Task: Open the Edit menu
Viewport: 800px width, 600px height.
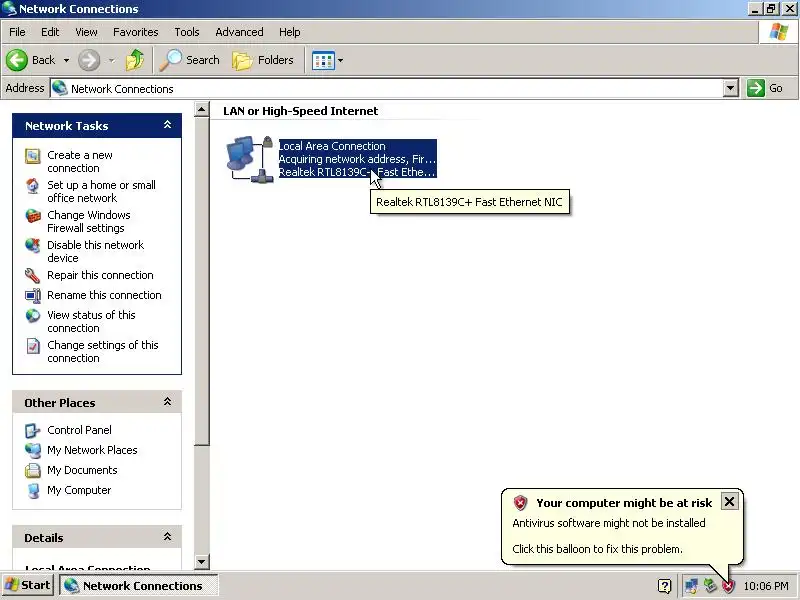Action: 50,32
